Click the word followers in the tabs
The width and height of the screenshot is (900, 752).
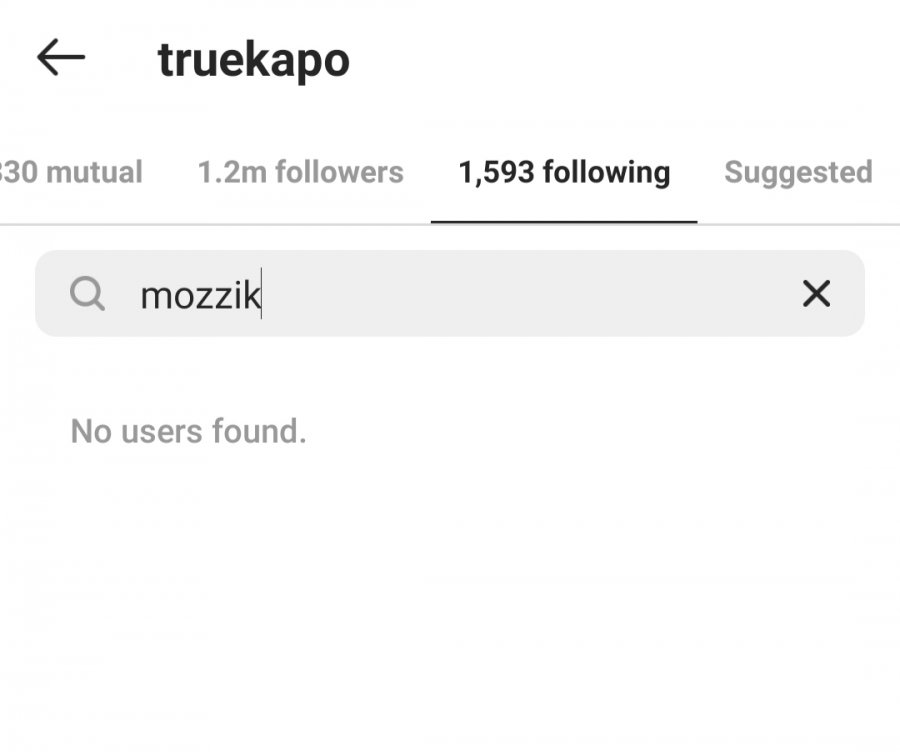[x=339, y=172]
